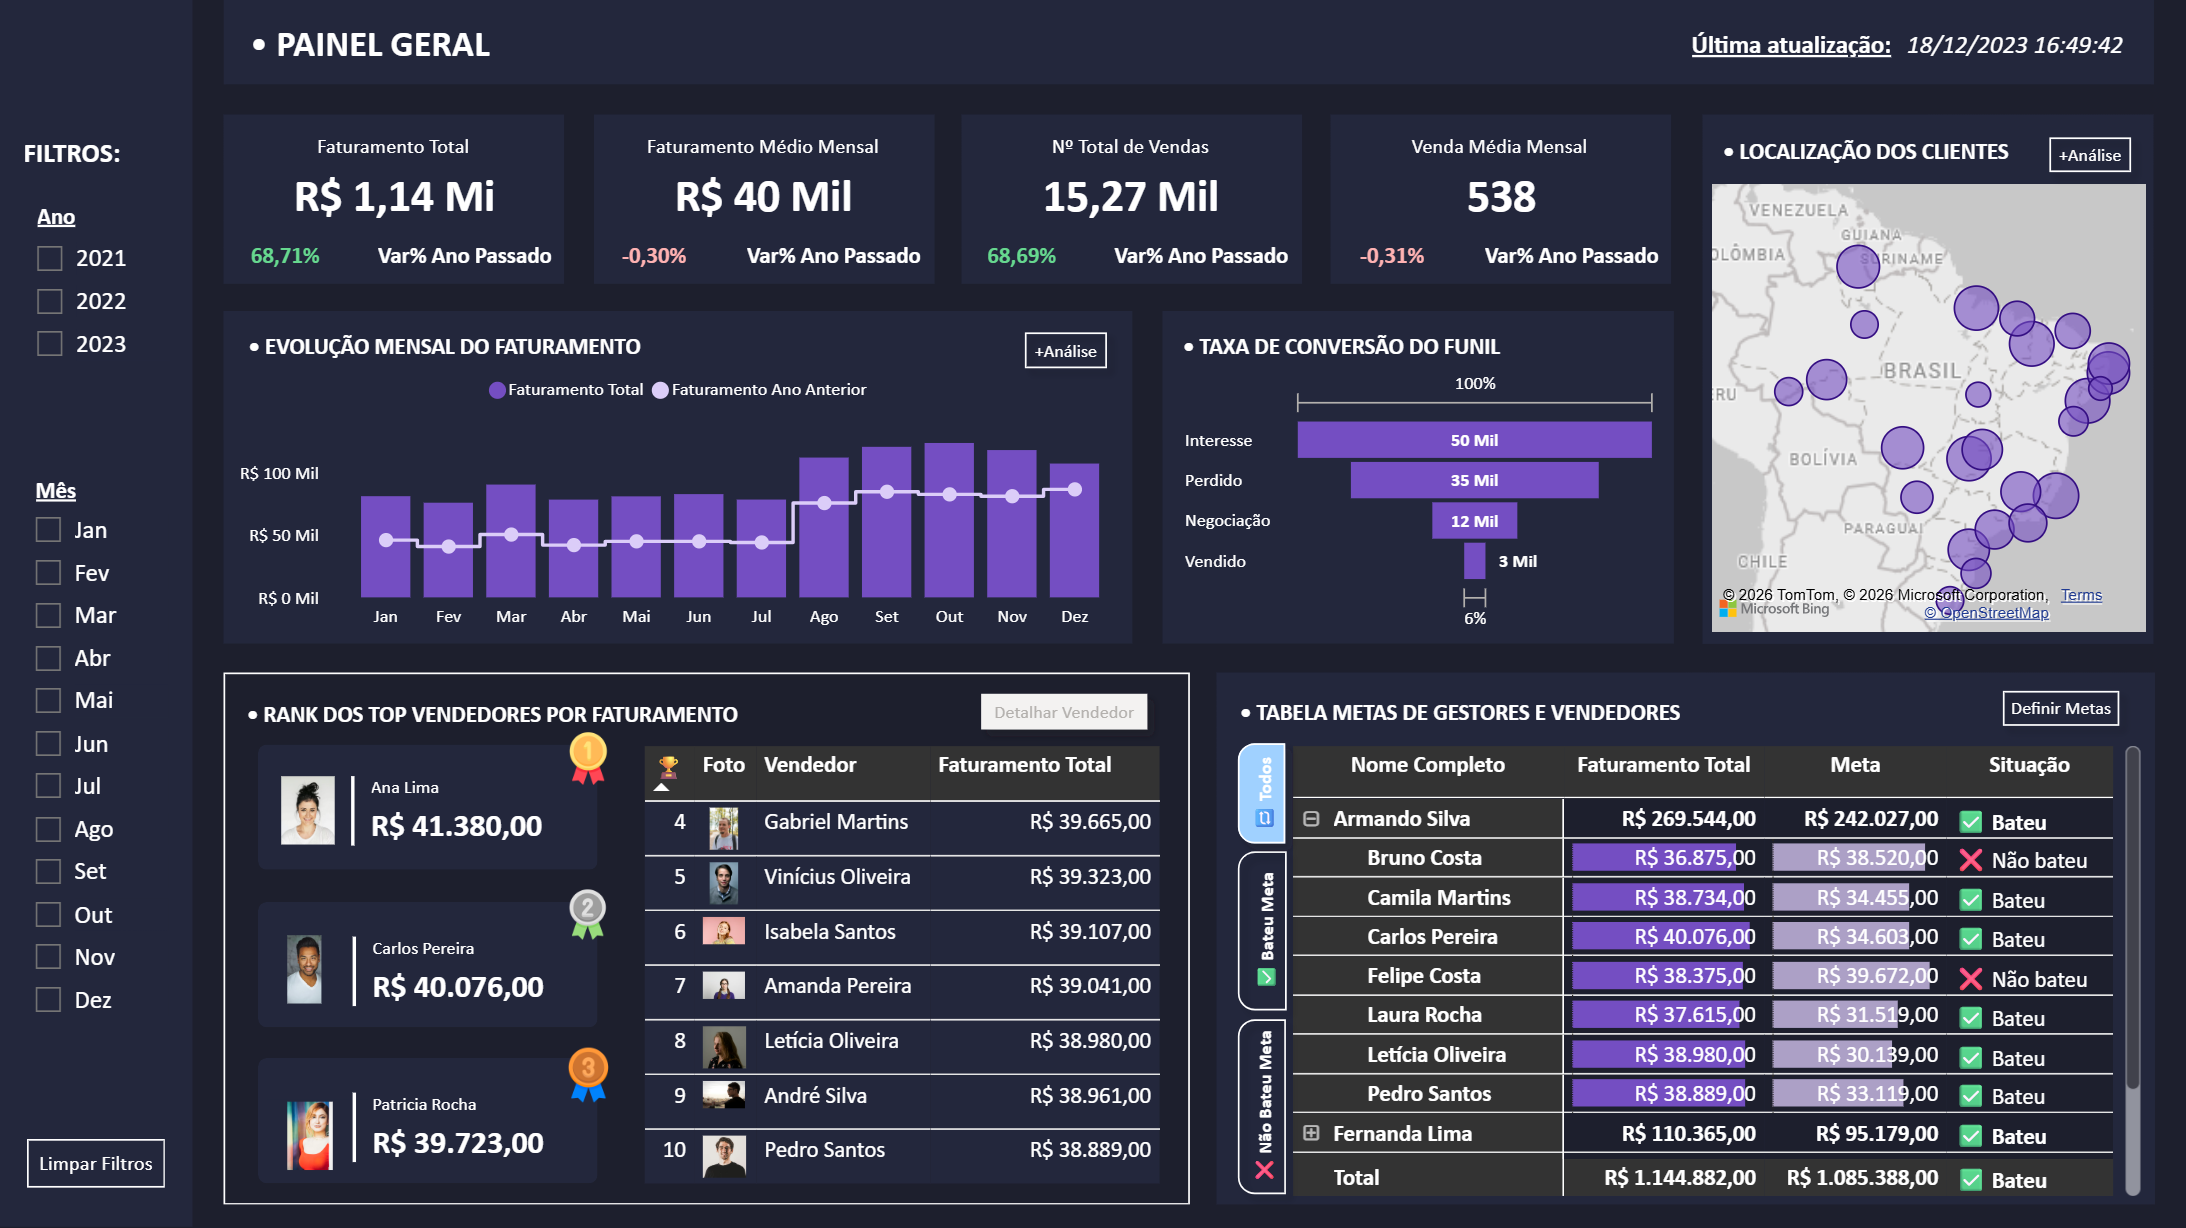Viewport: 2186px width, 1228px height.
Task: Click the trophy rank column icon
Action: coord(668,766)
